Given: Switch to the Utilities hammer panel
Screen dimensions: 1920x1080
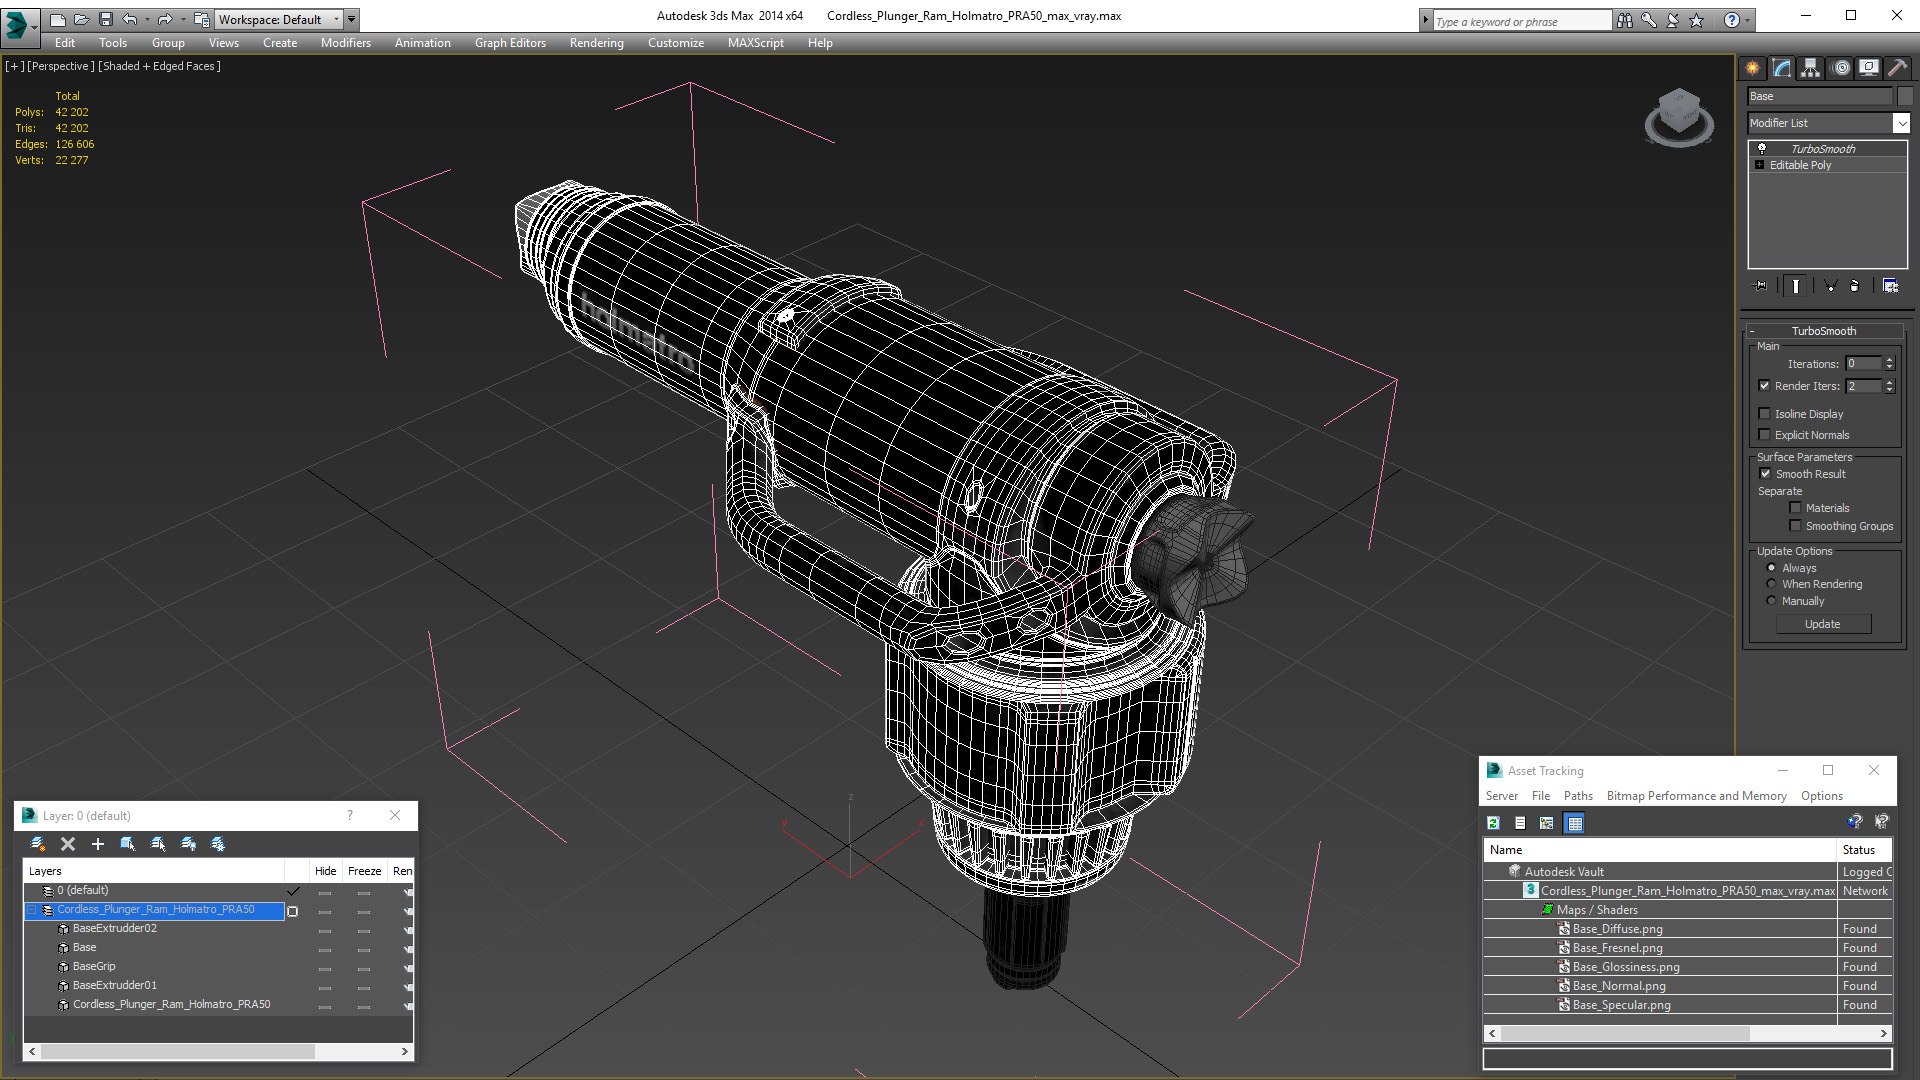Looking at the screenshot, I should pos(1898,68).
